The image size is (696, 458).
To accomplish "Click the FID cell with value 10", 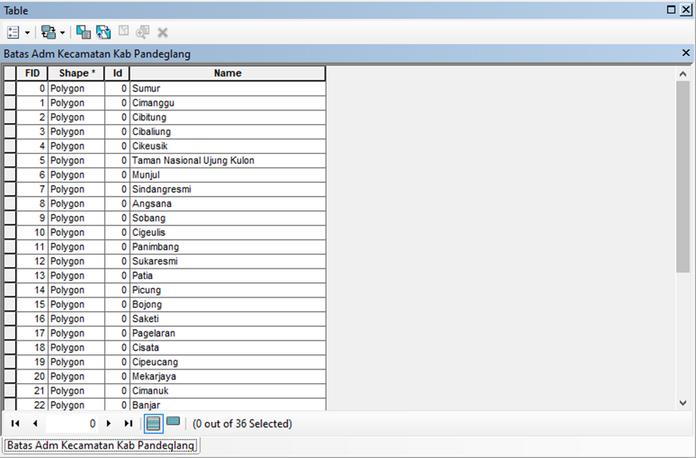I will (x=32, y=233).
